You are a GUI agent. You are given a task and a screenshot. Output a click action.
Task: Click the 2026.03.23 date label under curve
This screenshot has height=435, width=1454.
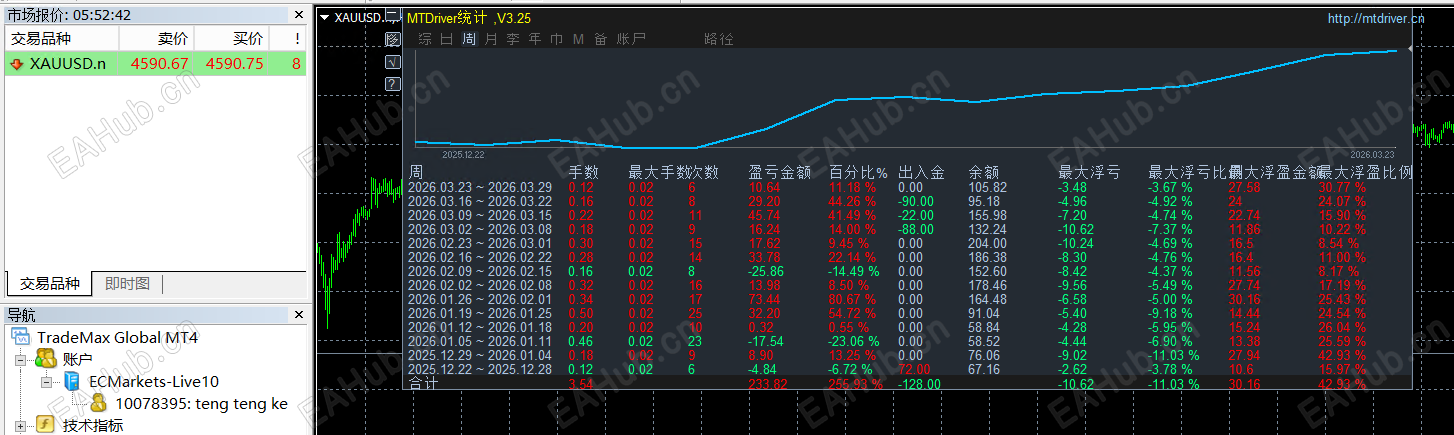pyautogui.click(x=1372, y=154)
